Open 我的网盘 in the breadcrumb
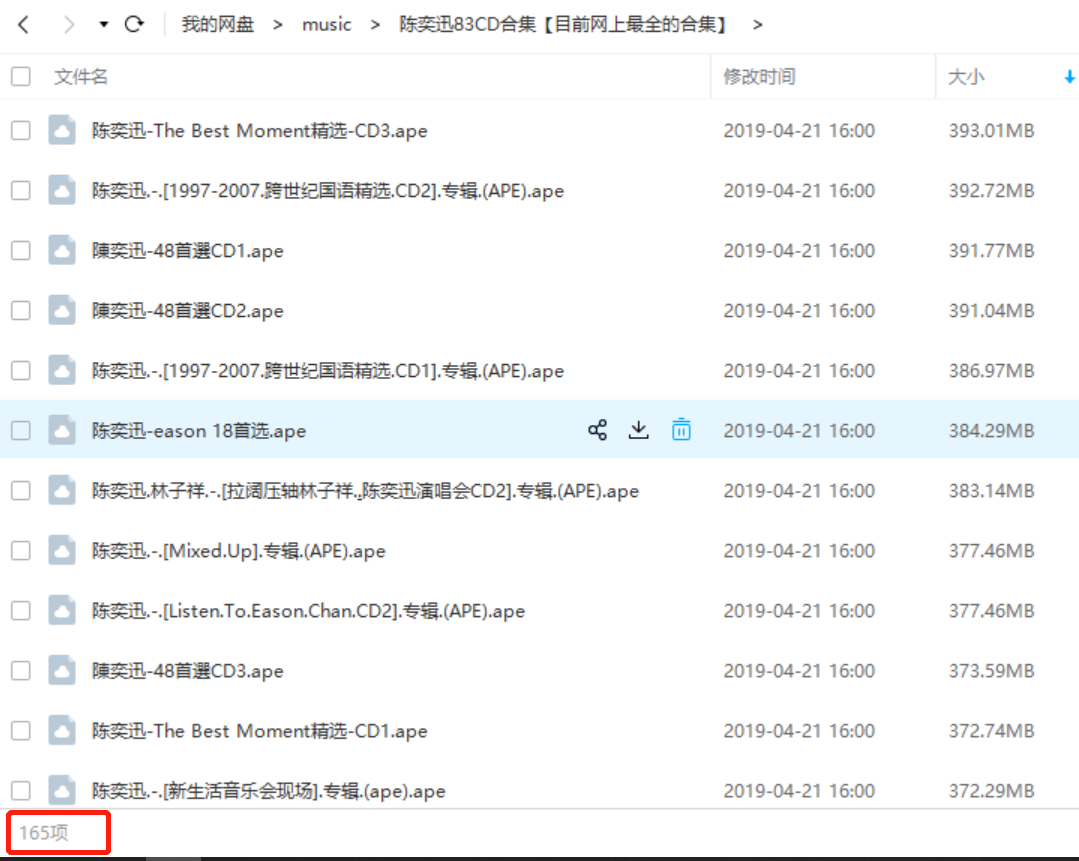 click(x=217, y=25)
